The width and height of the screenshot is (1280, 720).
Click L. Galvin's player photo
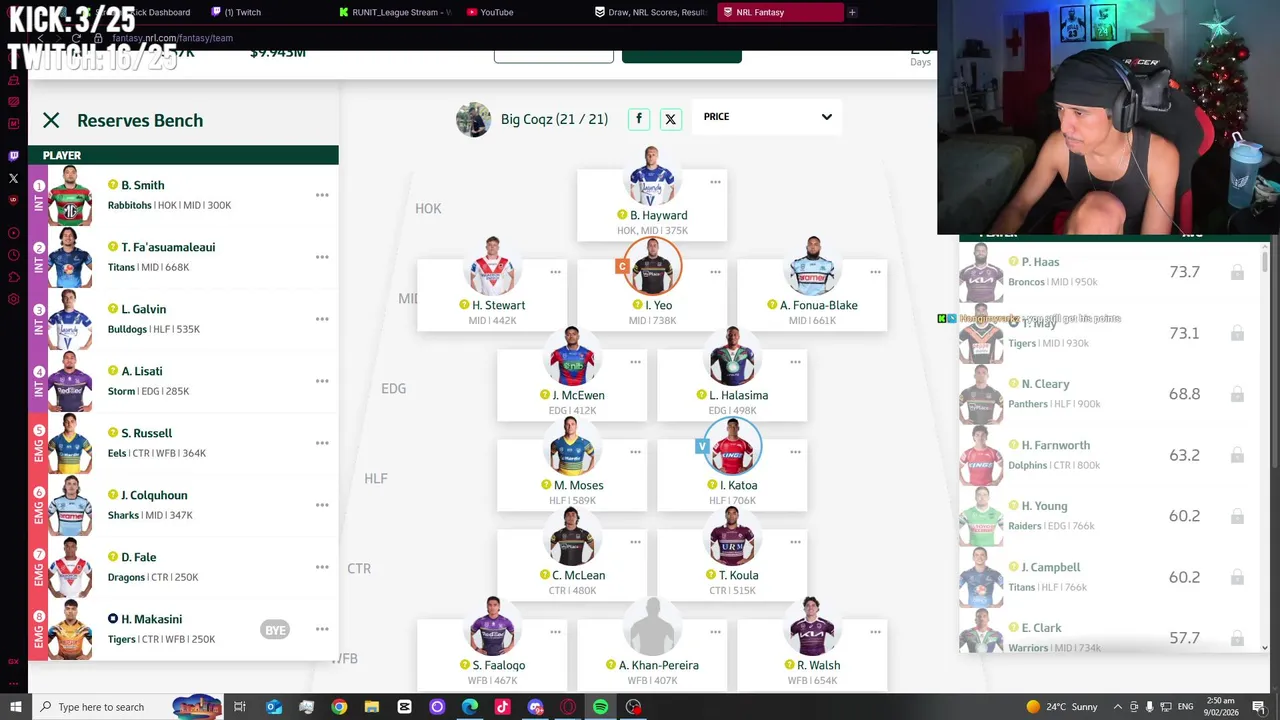pyautogui.click(x=70, y=319)
